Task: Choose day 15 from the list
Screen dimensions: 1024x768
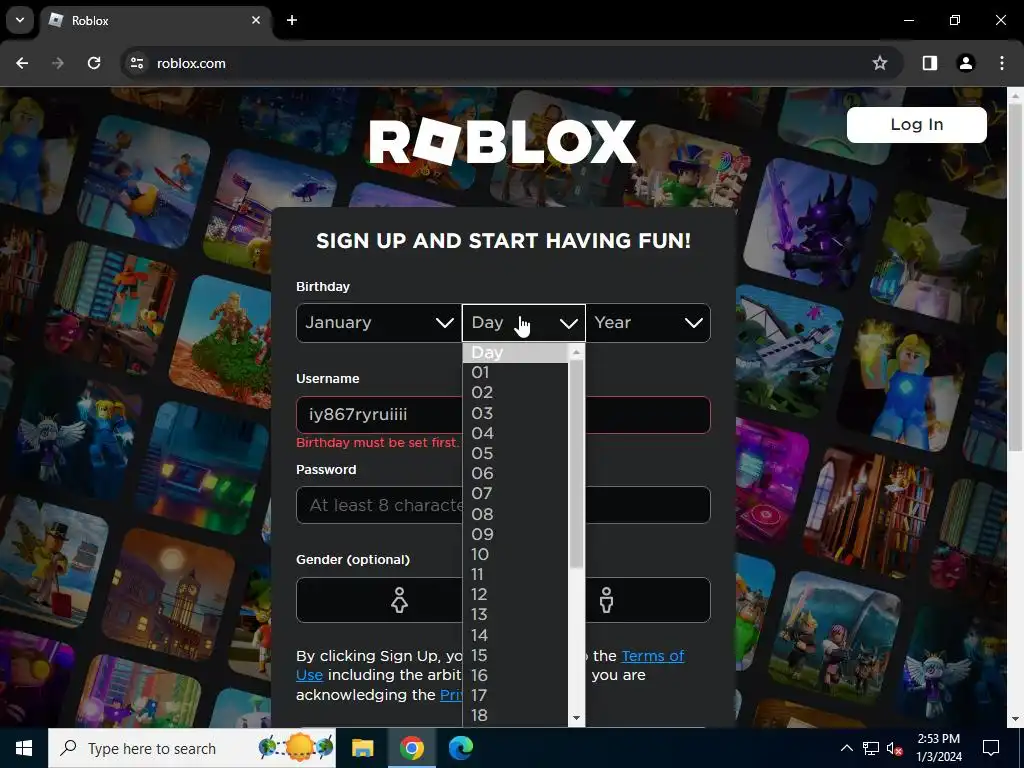Action: [x=516, y=656]
